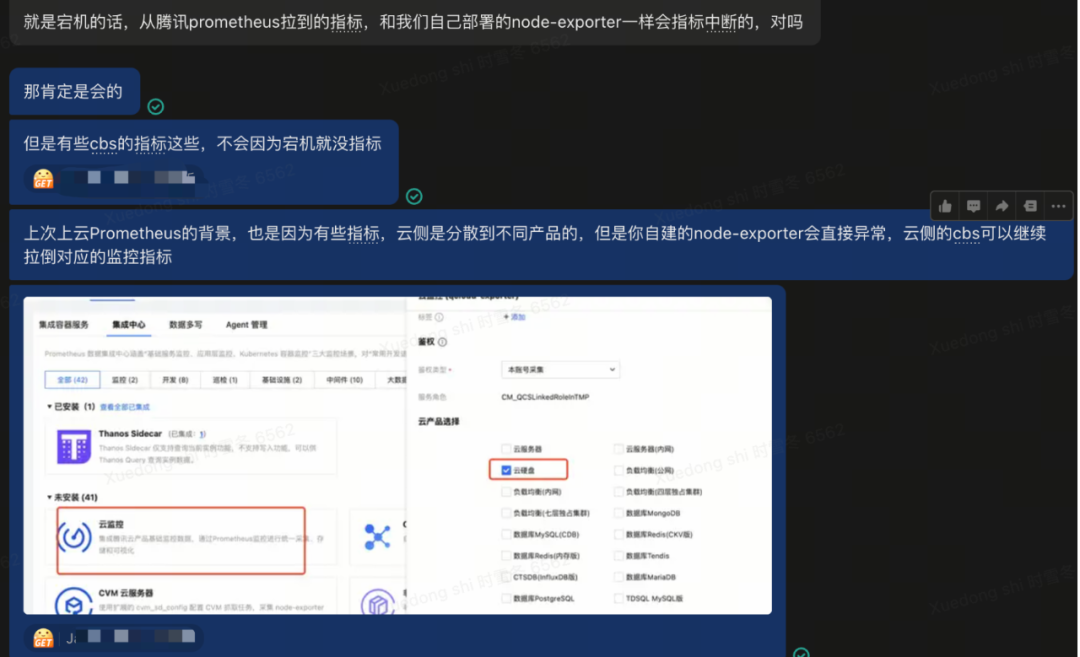Click GET emoji reaction under the screenshot image
The width and height of the screenshot is (1080, 657).
tap(43, 638)
